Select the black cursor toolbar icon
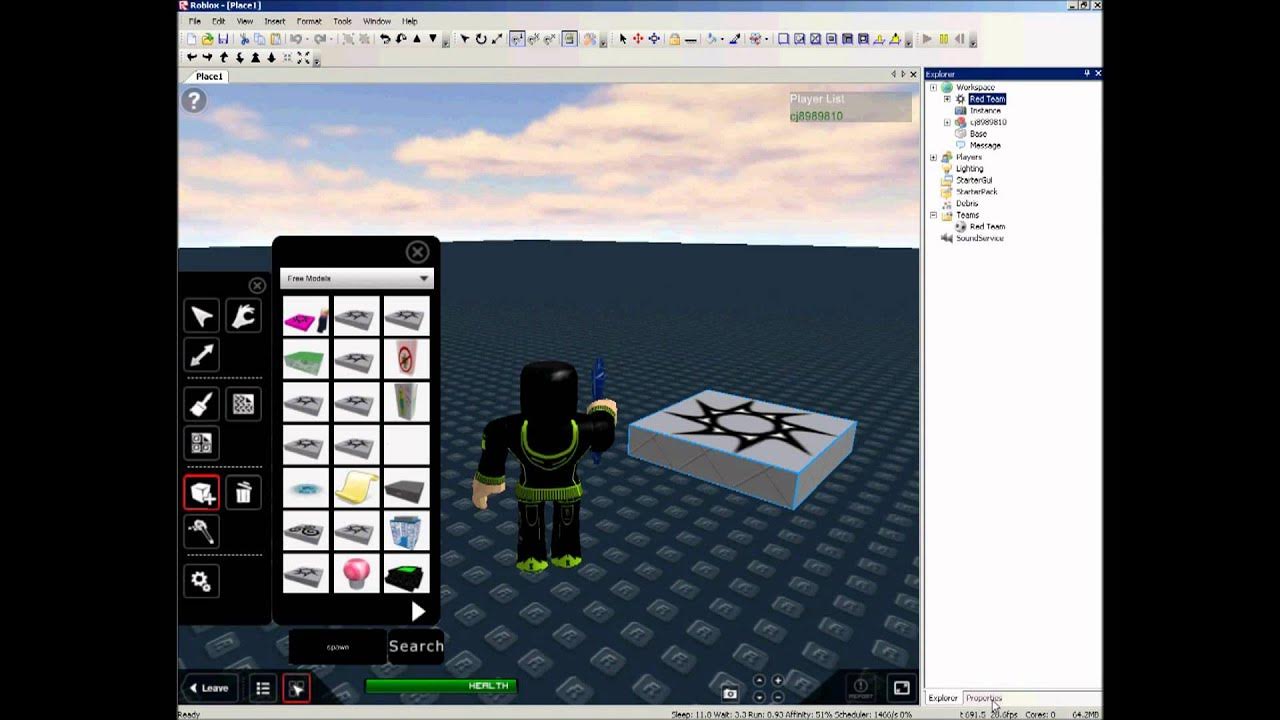Image resolution: width=1280 pixels, height=720 pixels. 622,39
